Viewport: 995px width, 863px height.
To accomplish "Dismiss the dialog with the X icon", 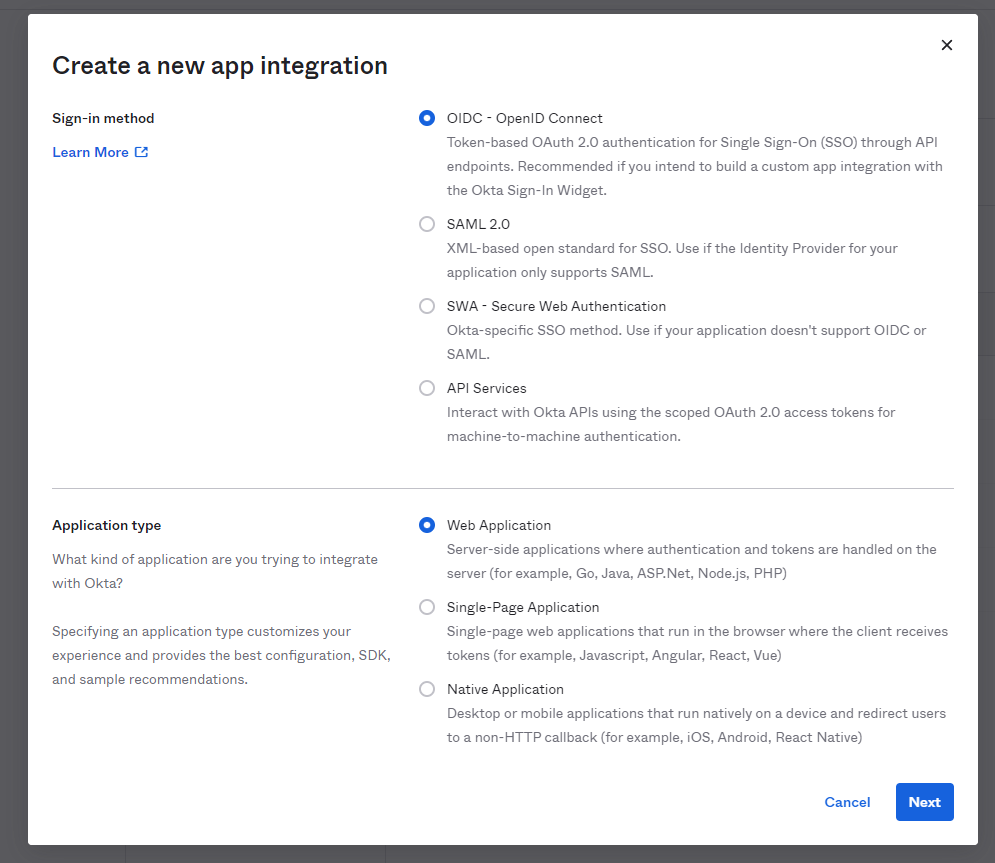I will tap(947, 45).
